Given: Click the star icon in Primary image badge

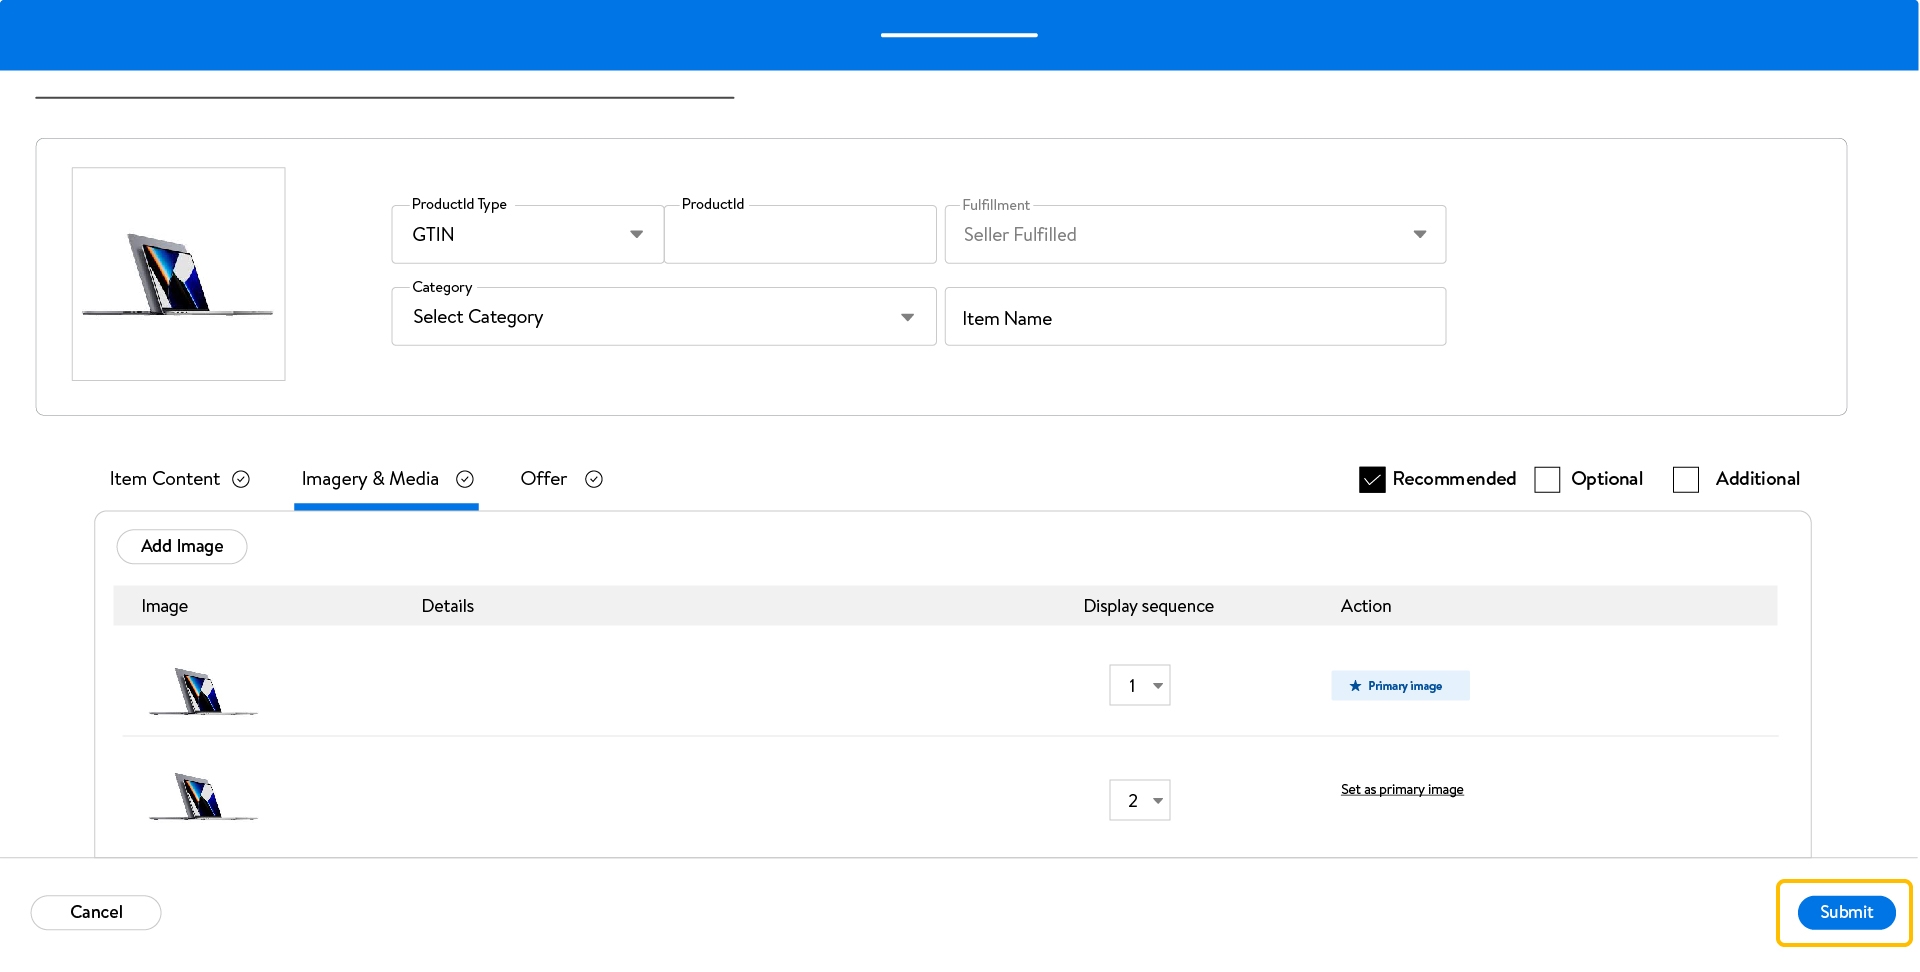Looking at the screenshot, I should pos(1355,686).
